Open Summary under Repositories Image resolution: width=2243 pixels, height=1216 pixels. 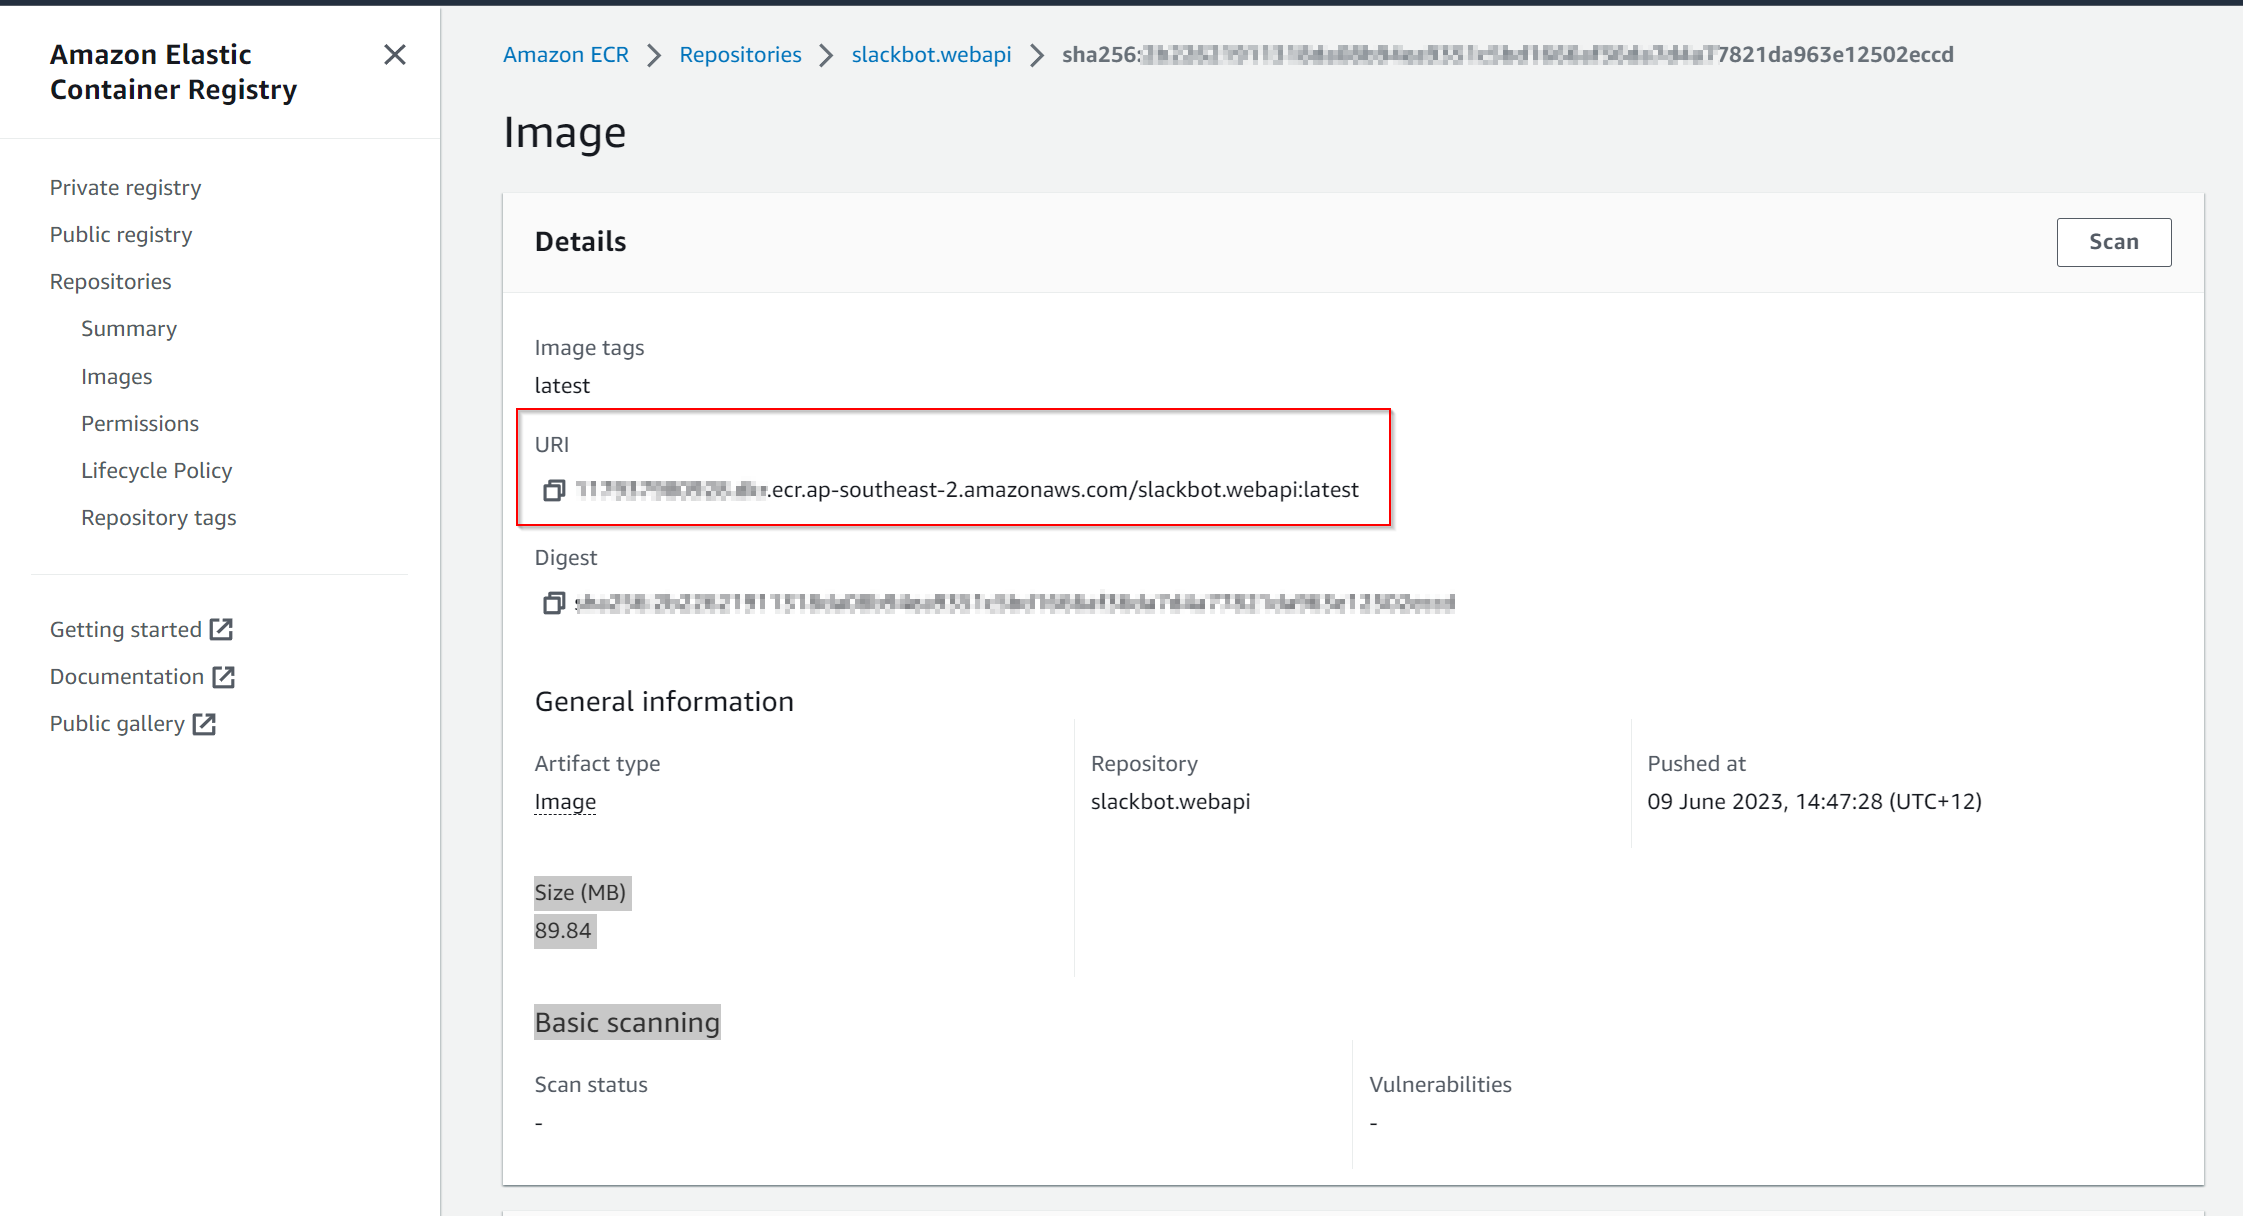click(x=129, y=329)
